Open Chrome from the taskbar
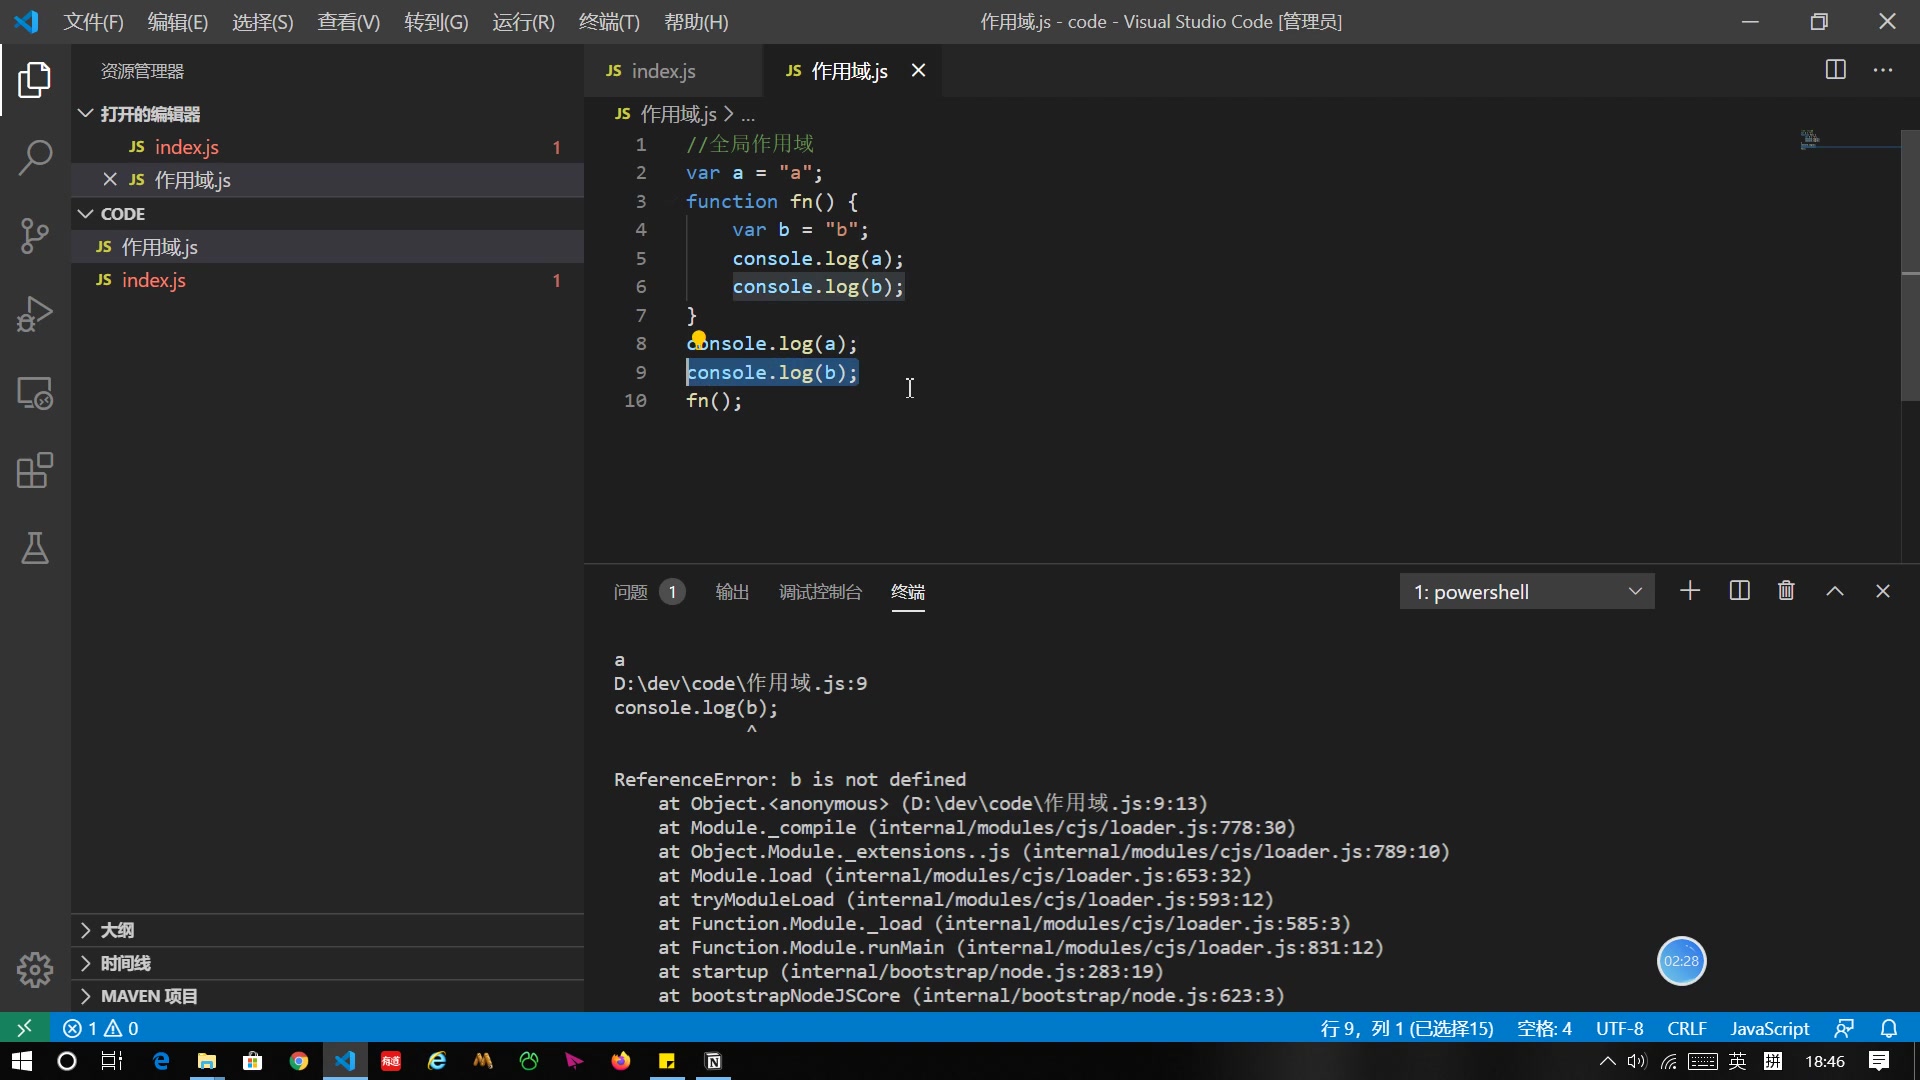This screenshot has width=1920, height=1080. pos(298,1061)
